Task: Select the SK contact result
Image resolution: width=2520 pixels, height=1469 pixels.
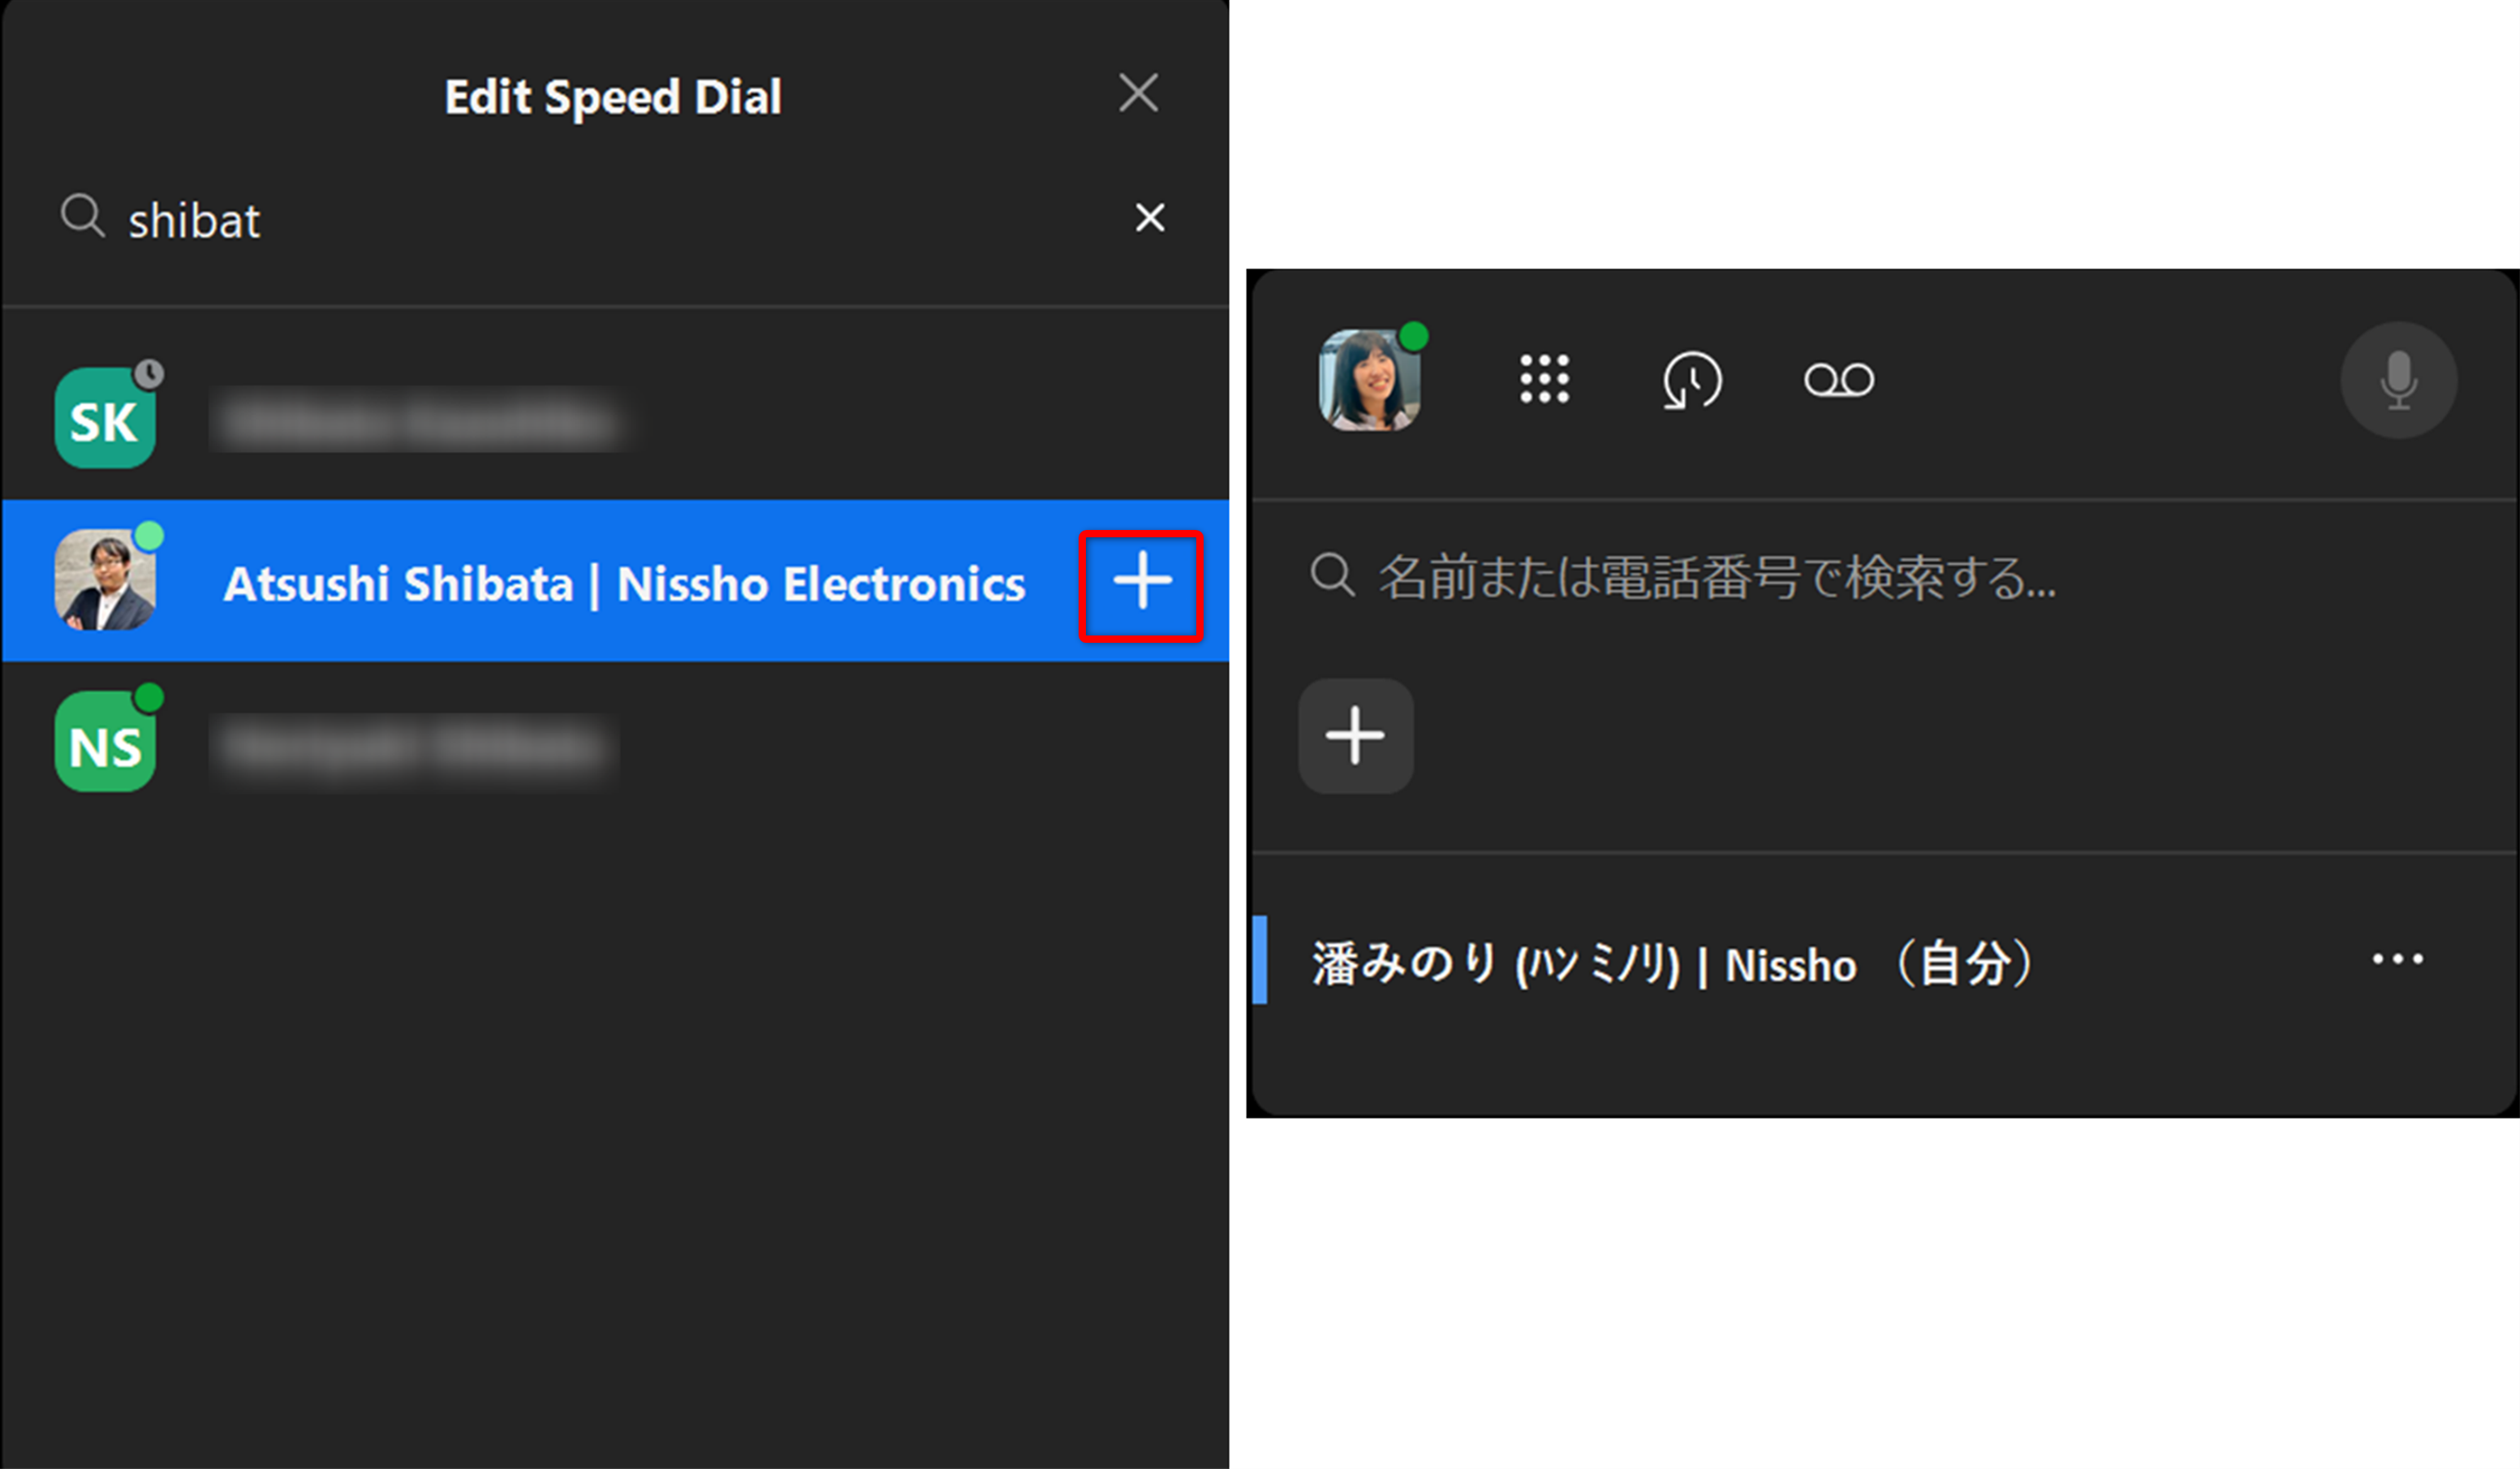Action: [615, 418]
